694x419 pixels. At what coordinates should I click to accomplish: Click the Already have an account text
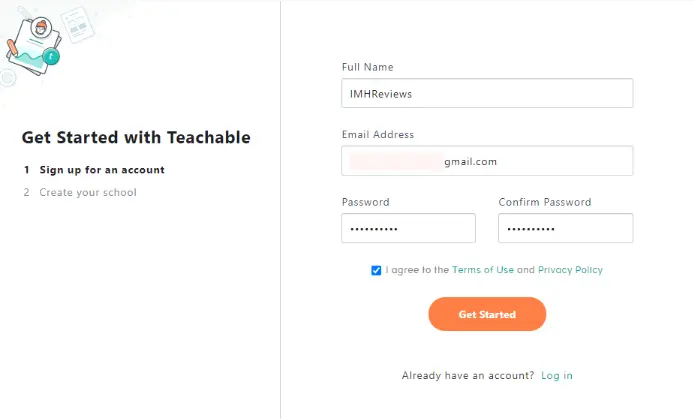click(468, 376)
